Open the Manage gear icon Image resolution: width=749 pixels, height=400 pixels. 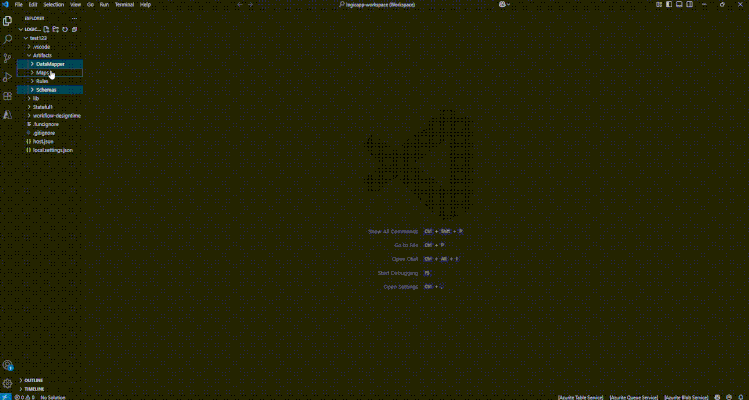point(7,383)
